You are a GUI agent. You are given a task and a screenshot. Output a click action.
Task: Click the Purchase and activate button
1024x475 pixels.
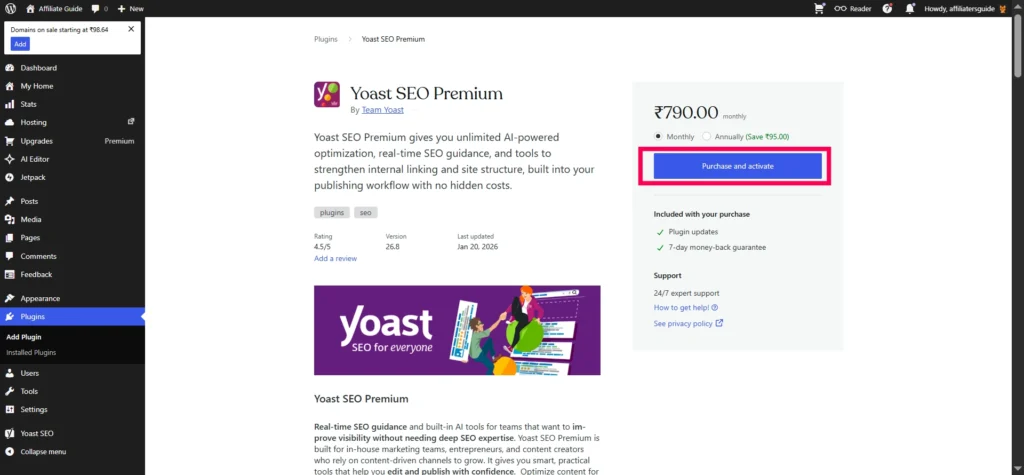point(737,166)
